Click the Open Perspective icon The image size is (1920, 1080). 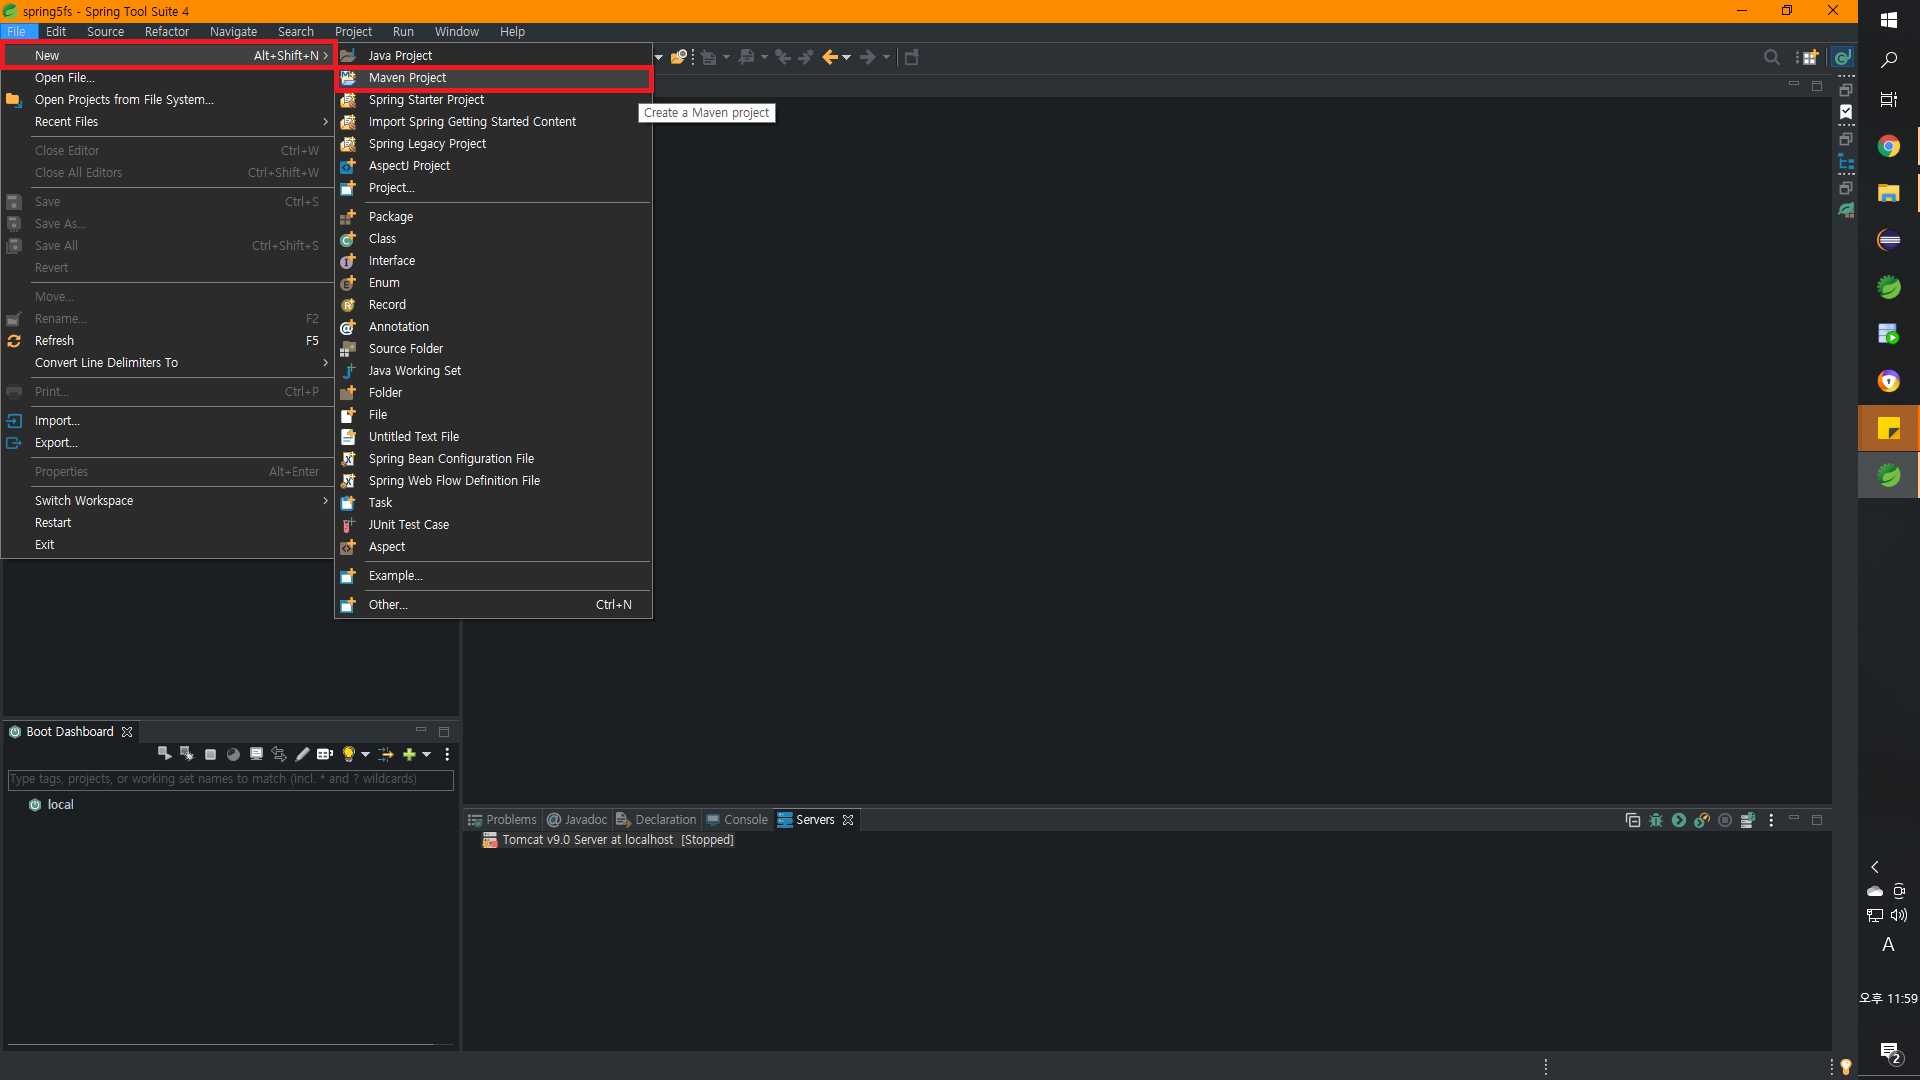click(1808, 58)
